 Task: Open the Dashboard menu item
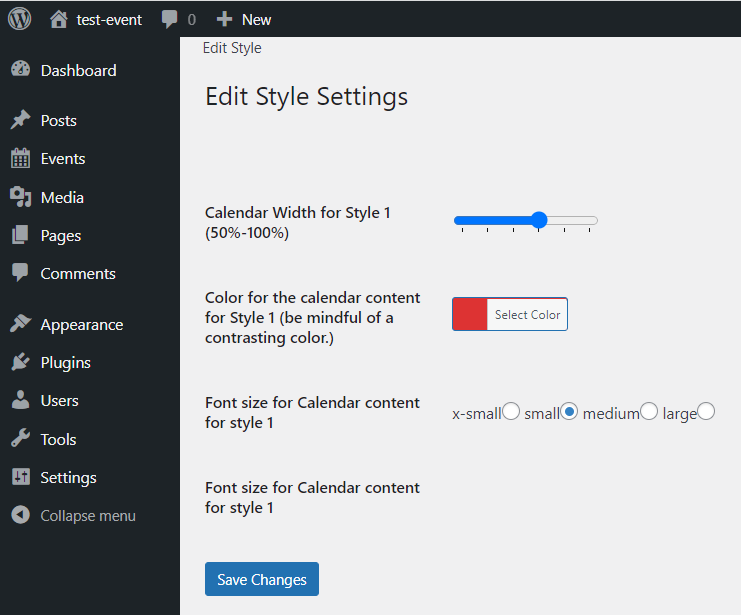pos(78,70)
